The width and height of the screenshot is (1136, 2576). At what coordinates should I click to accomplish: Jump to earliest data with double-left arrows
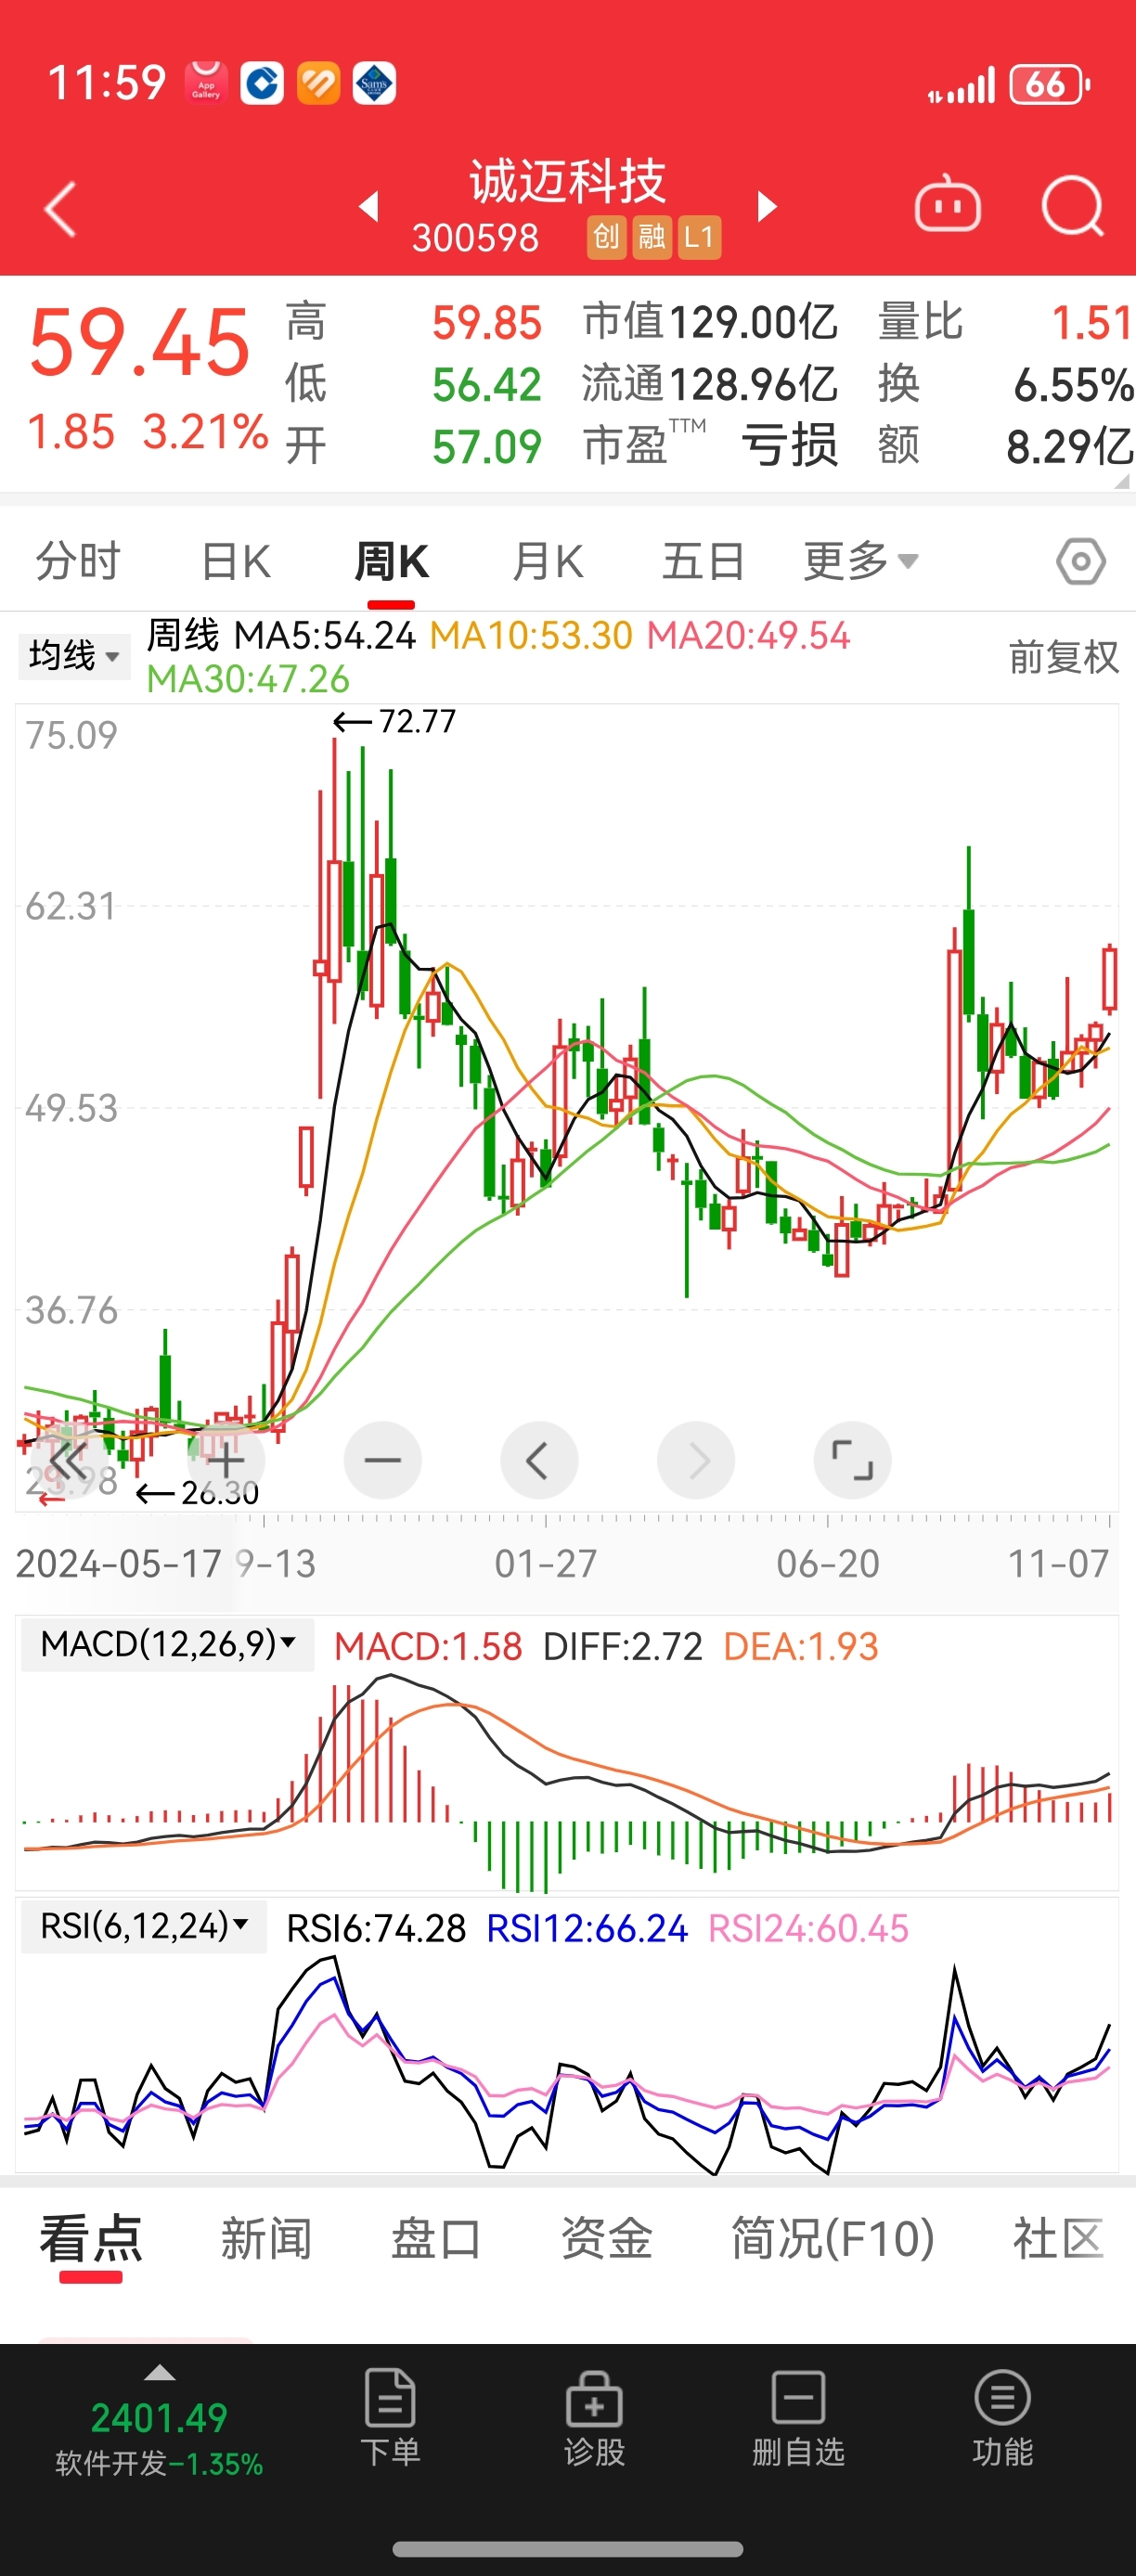click(68, 1460)
